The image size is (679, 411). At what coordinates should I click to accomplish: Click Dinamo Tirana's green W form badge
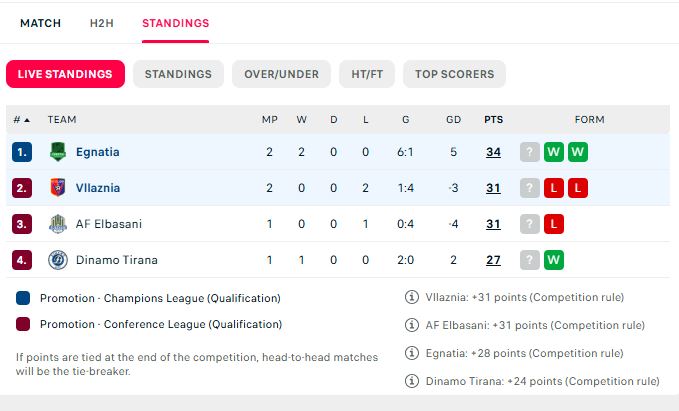tap(554, 260)
